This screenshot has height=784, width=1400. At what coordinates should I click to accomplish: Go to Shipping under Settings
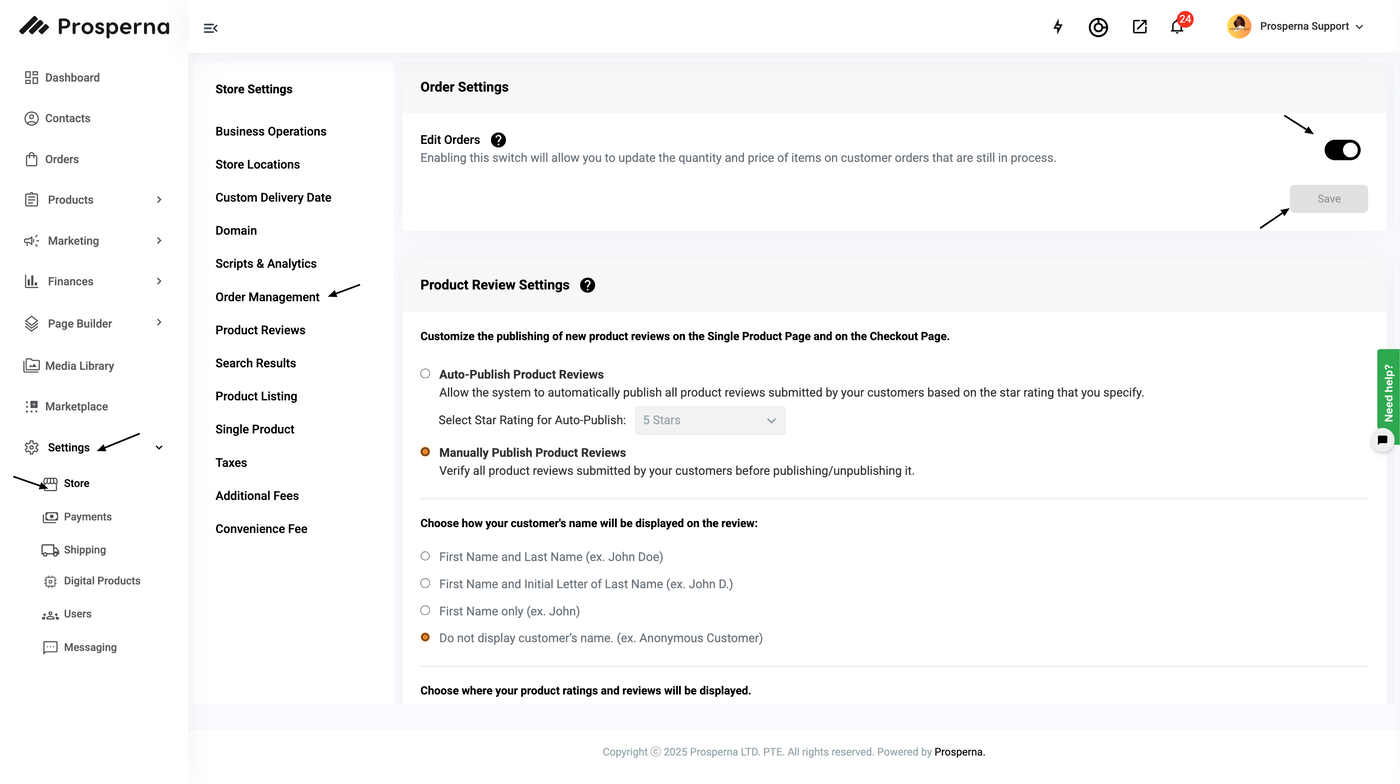point(84,550)
